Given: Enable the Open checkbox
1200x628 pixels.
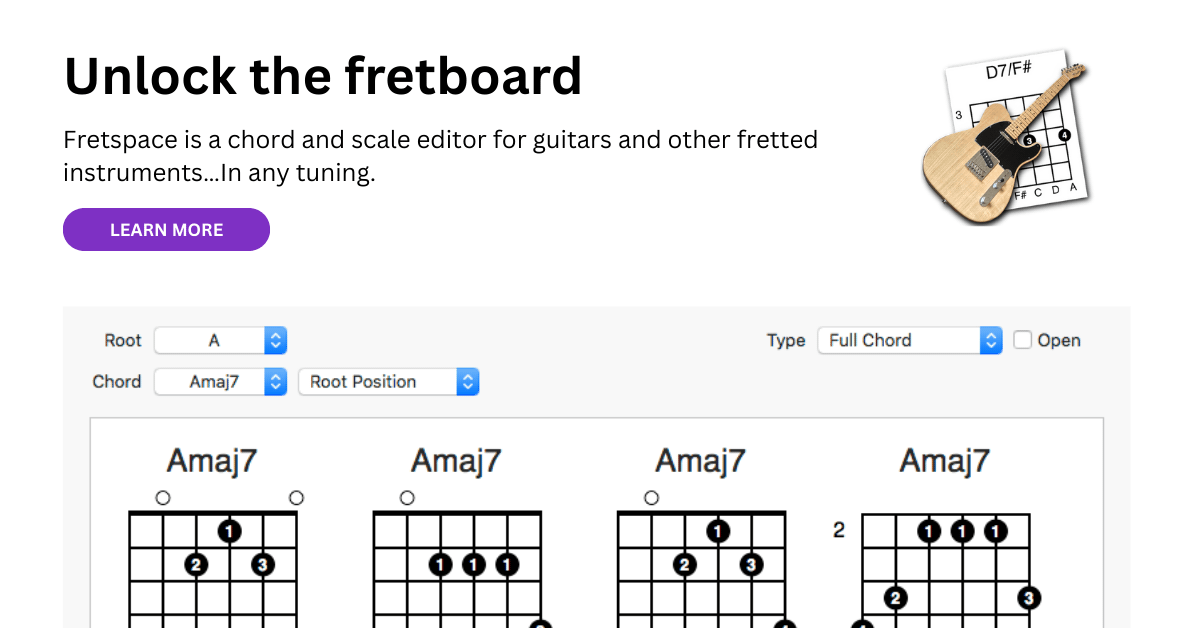Looking at the screenshot, I should (1022, 340).
